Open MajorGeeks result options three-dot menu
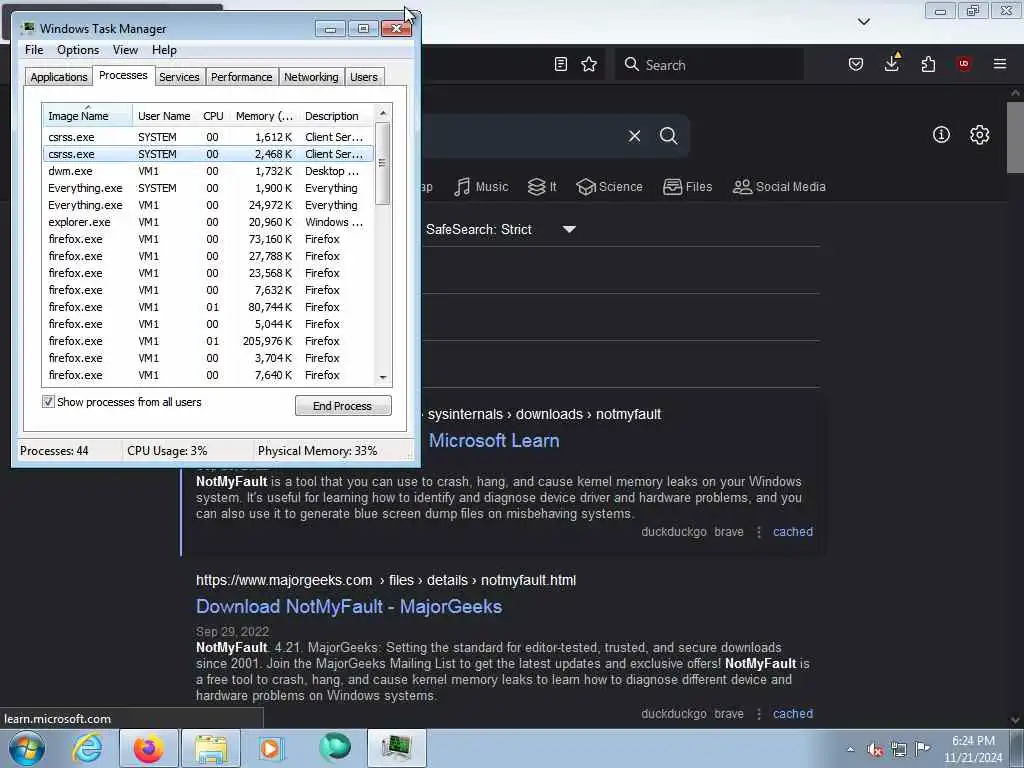1024x768 pixels. (758, 714)
